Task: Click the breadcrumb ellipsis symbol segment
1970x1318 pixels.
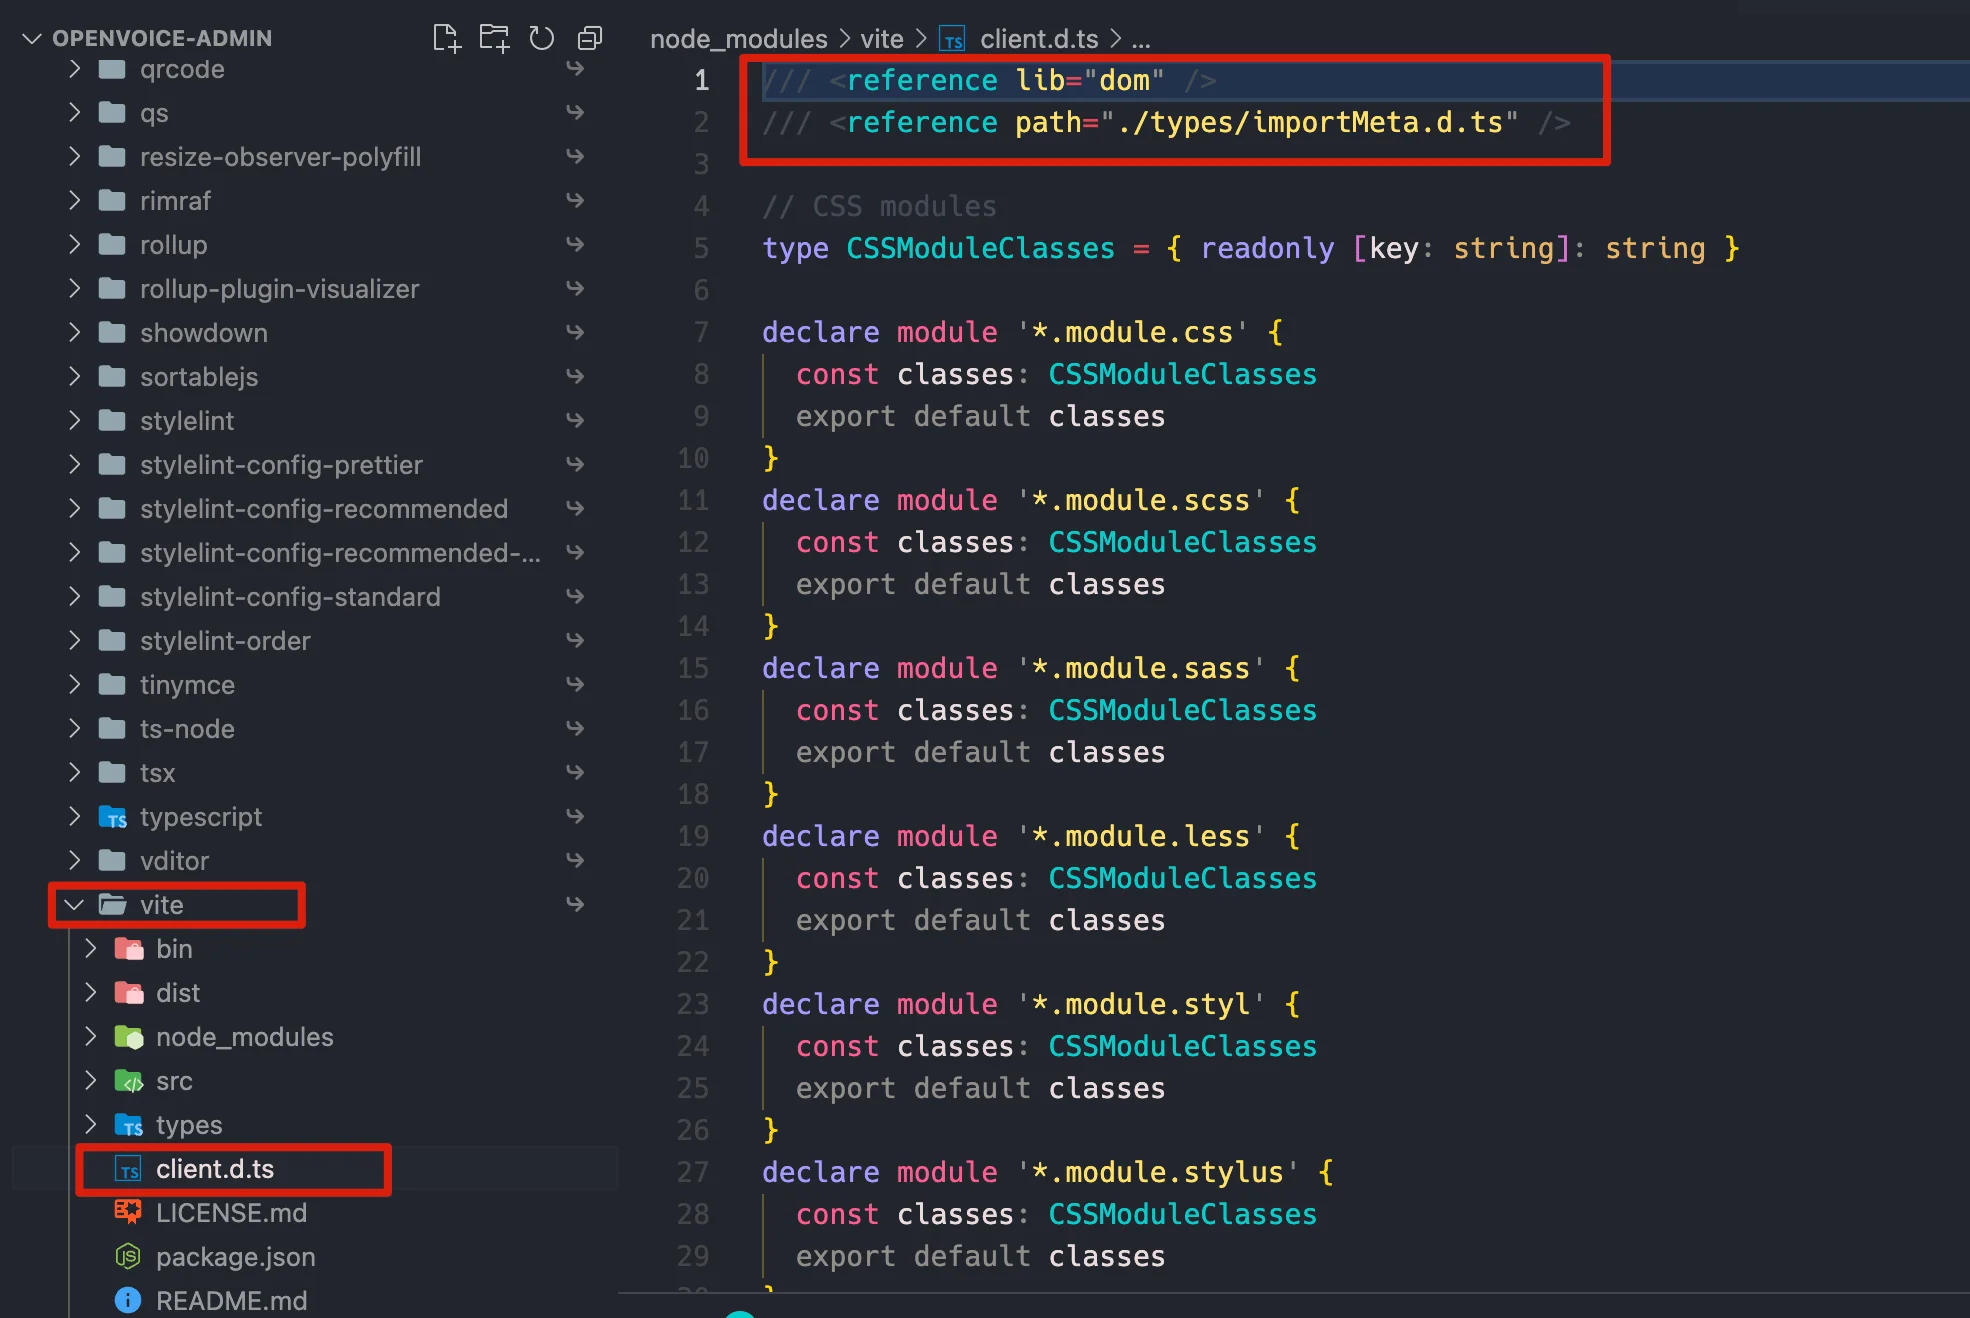Action: [1141, 39]
